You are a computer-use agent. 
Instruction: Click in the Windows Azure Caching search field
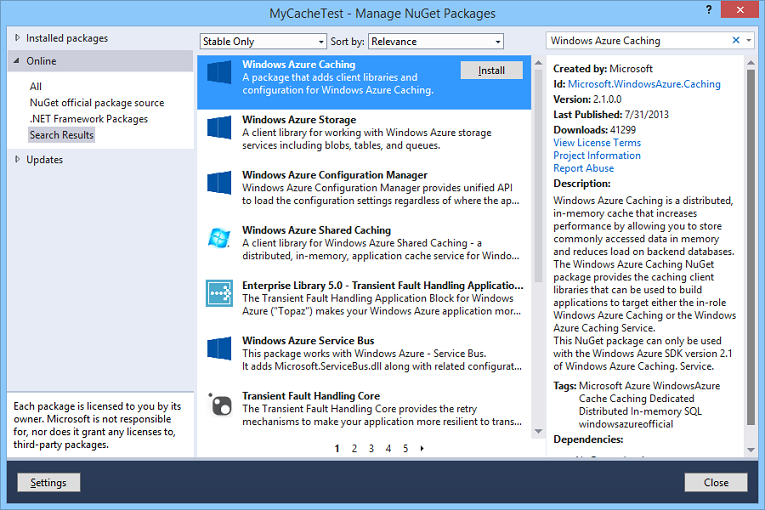coord(639,41)
